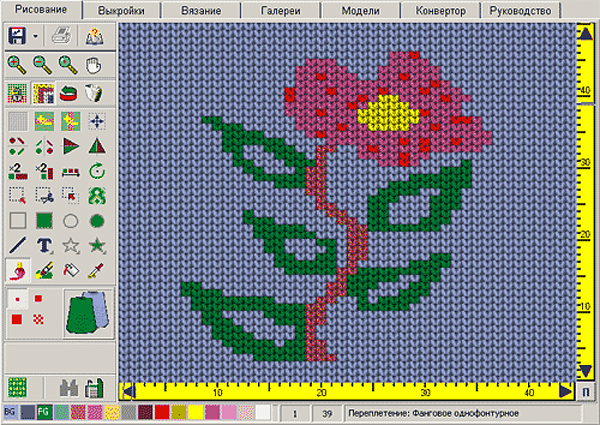
Task: Select the straight line drawing tool
Action: 18,245
